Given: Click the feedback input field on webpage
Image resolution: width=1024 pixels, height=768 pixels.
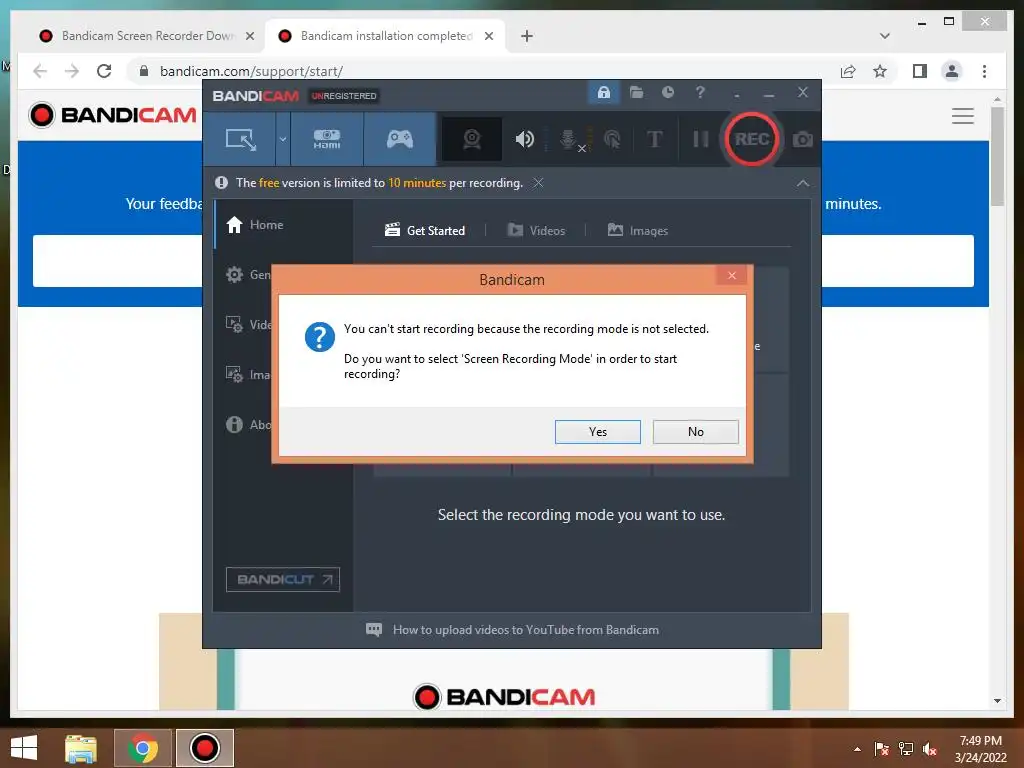Looking at the screenshot, I should [x=118, y=261].
